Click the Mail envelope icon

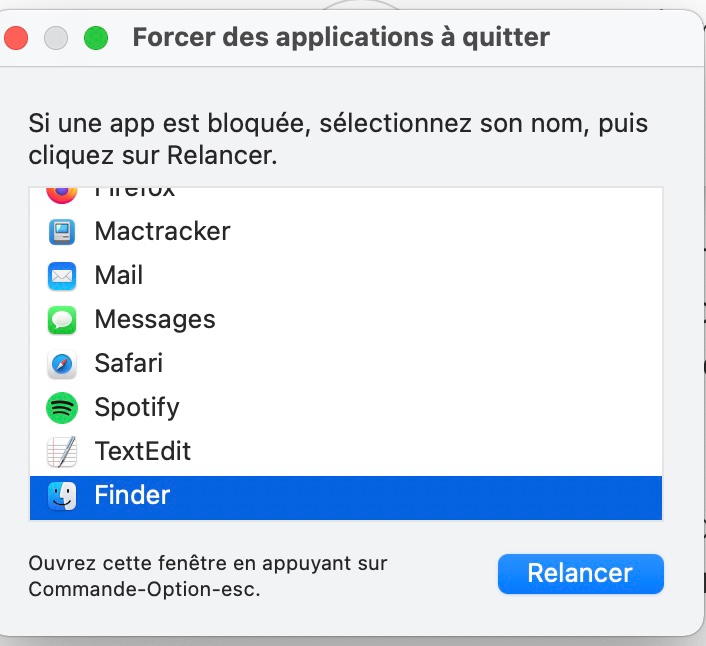pos(62,276)
